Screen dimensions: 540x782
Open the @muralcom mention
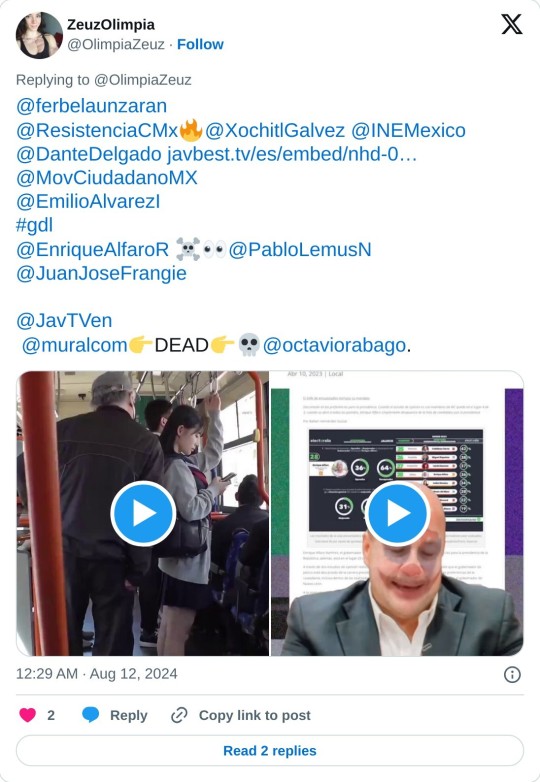[x=75, y=345]
